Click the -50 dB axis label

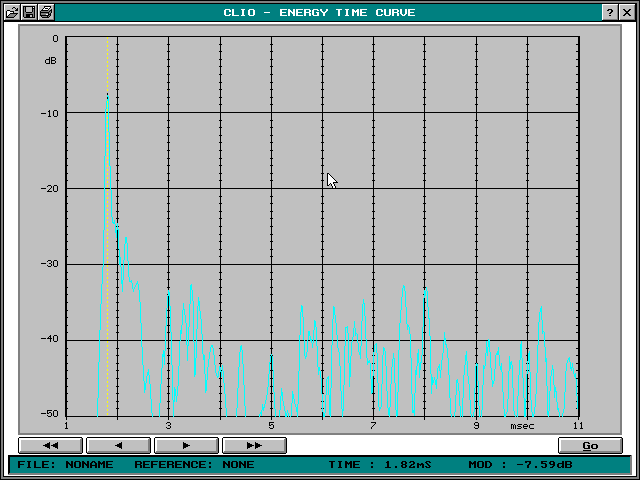click(49, 413)
